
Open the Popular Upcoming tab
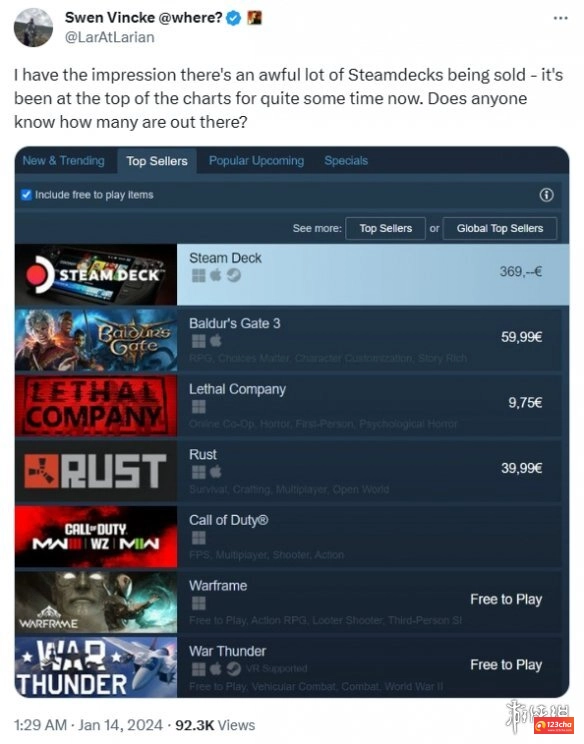pos(256,161)
